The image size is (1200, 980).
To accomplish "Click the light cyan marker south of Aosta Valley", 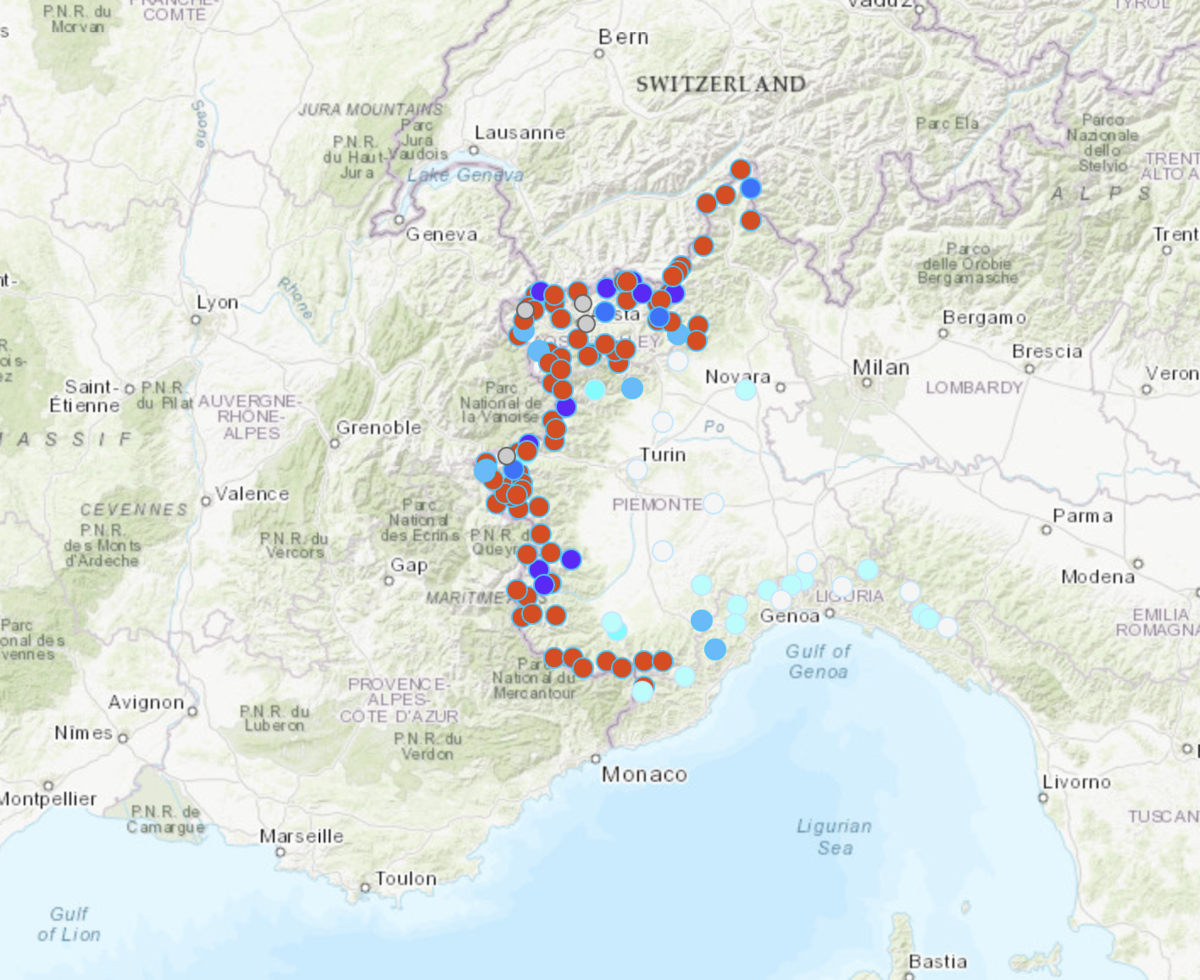I will pyautogui.click(x=595, y=389).
